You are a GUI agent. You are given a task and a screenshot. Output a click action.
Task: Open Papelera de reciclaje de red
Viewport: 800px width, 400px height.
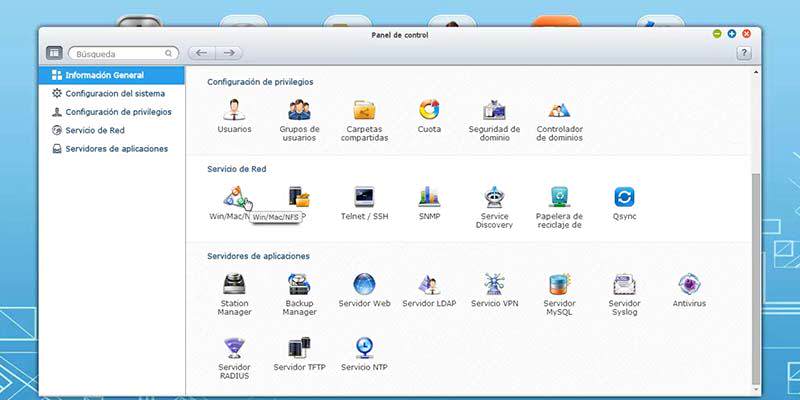559,197
